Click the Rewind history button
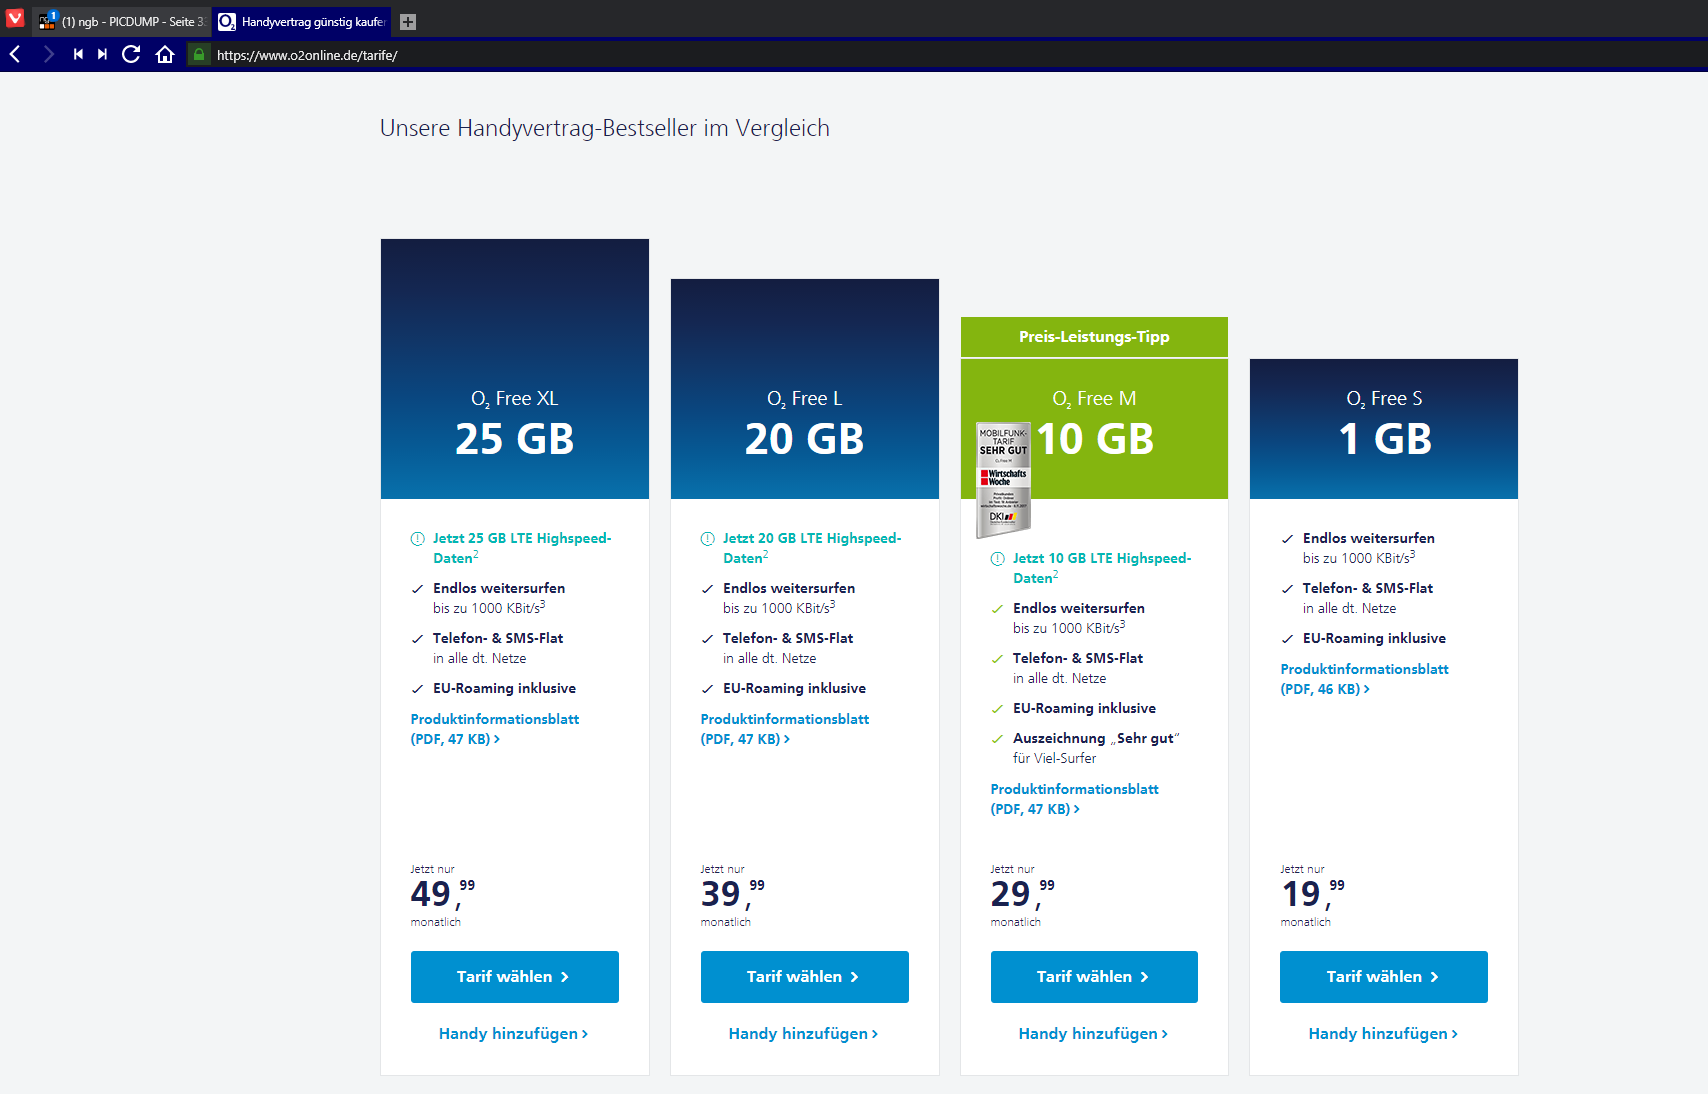The image size is (1708, 1094). pos(78,54)
